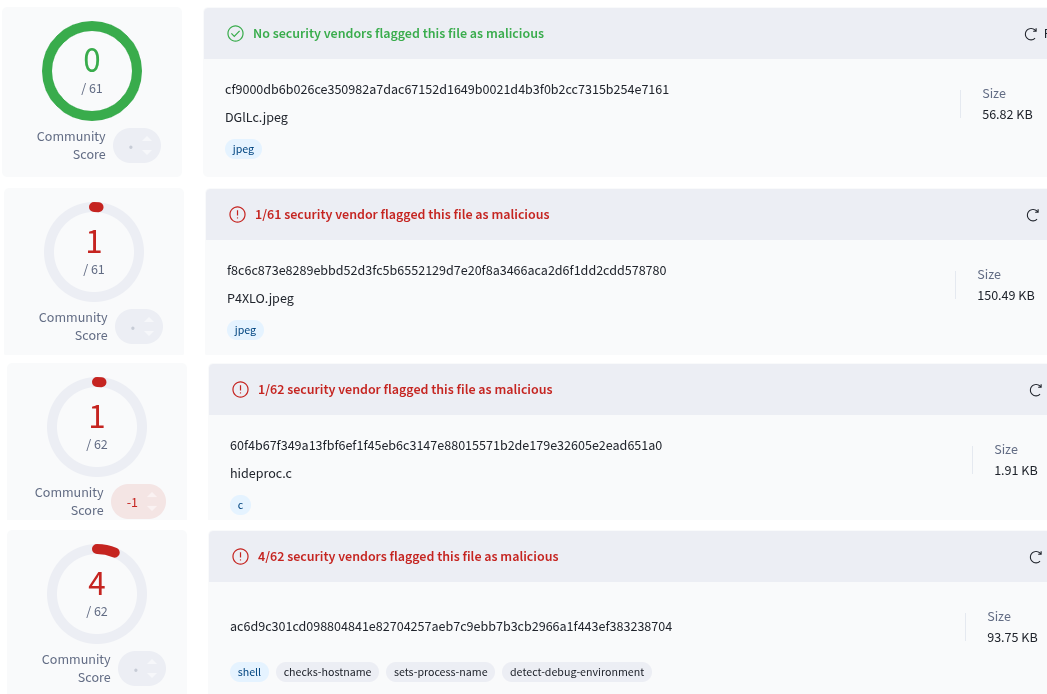Click the file hash starting with cf9000db
The height and width of the screenshot is (694, 1047).
click(447, 90)
